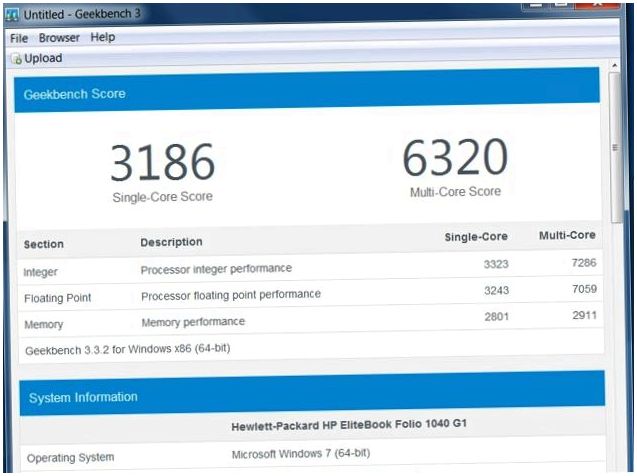Select Memory multi-core value 2911
Screen dimensions: 637x476
pyautogui.click(x=585, y=315)
